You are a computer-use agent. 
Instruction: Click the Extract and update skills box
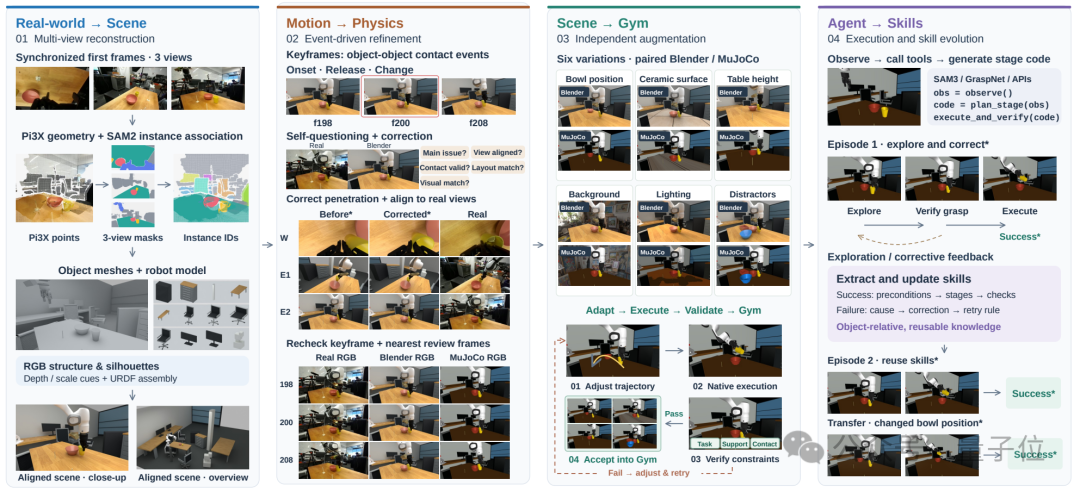944,304
